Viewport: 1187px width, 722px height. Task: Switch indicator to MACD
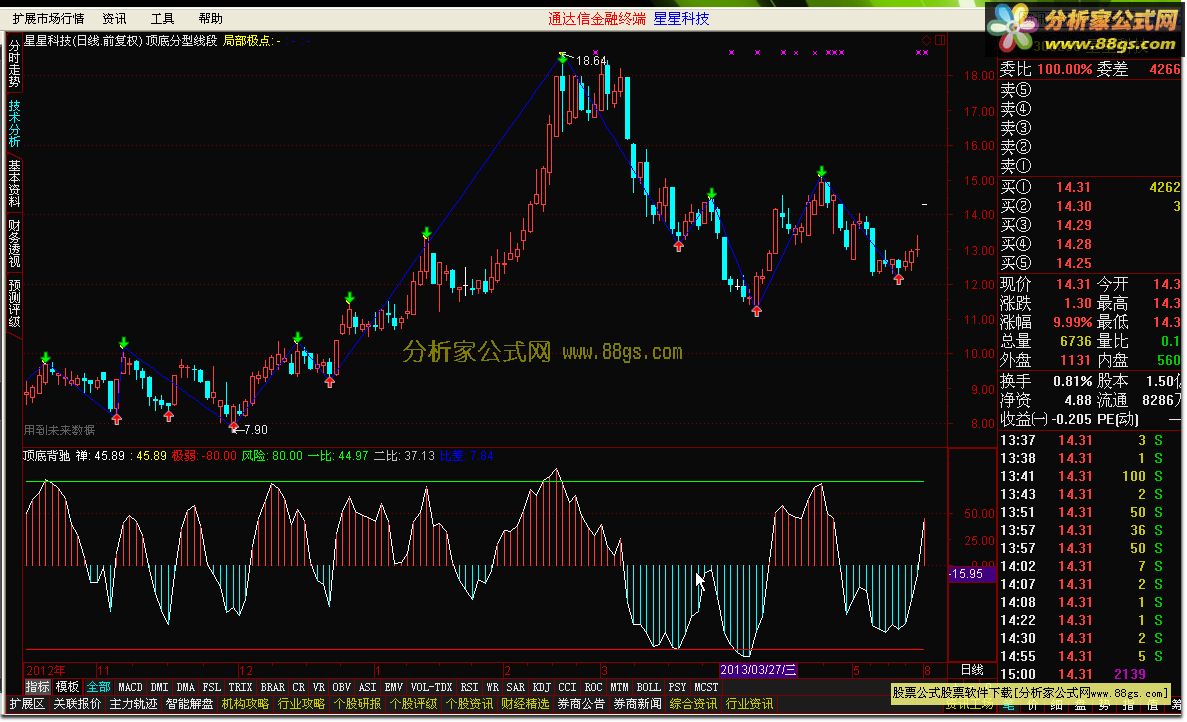130,687
